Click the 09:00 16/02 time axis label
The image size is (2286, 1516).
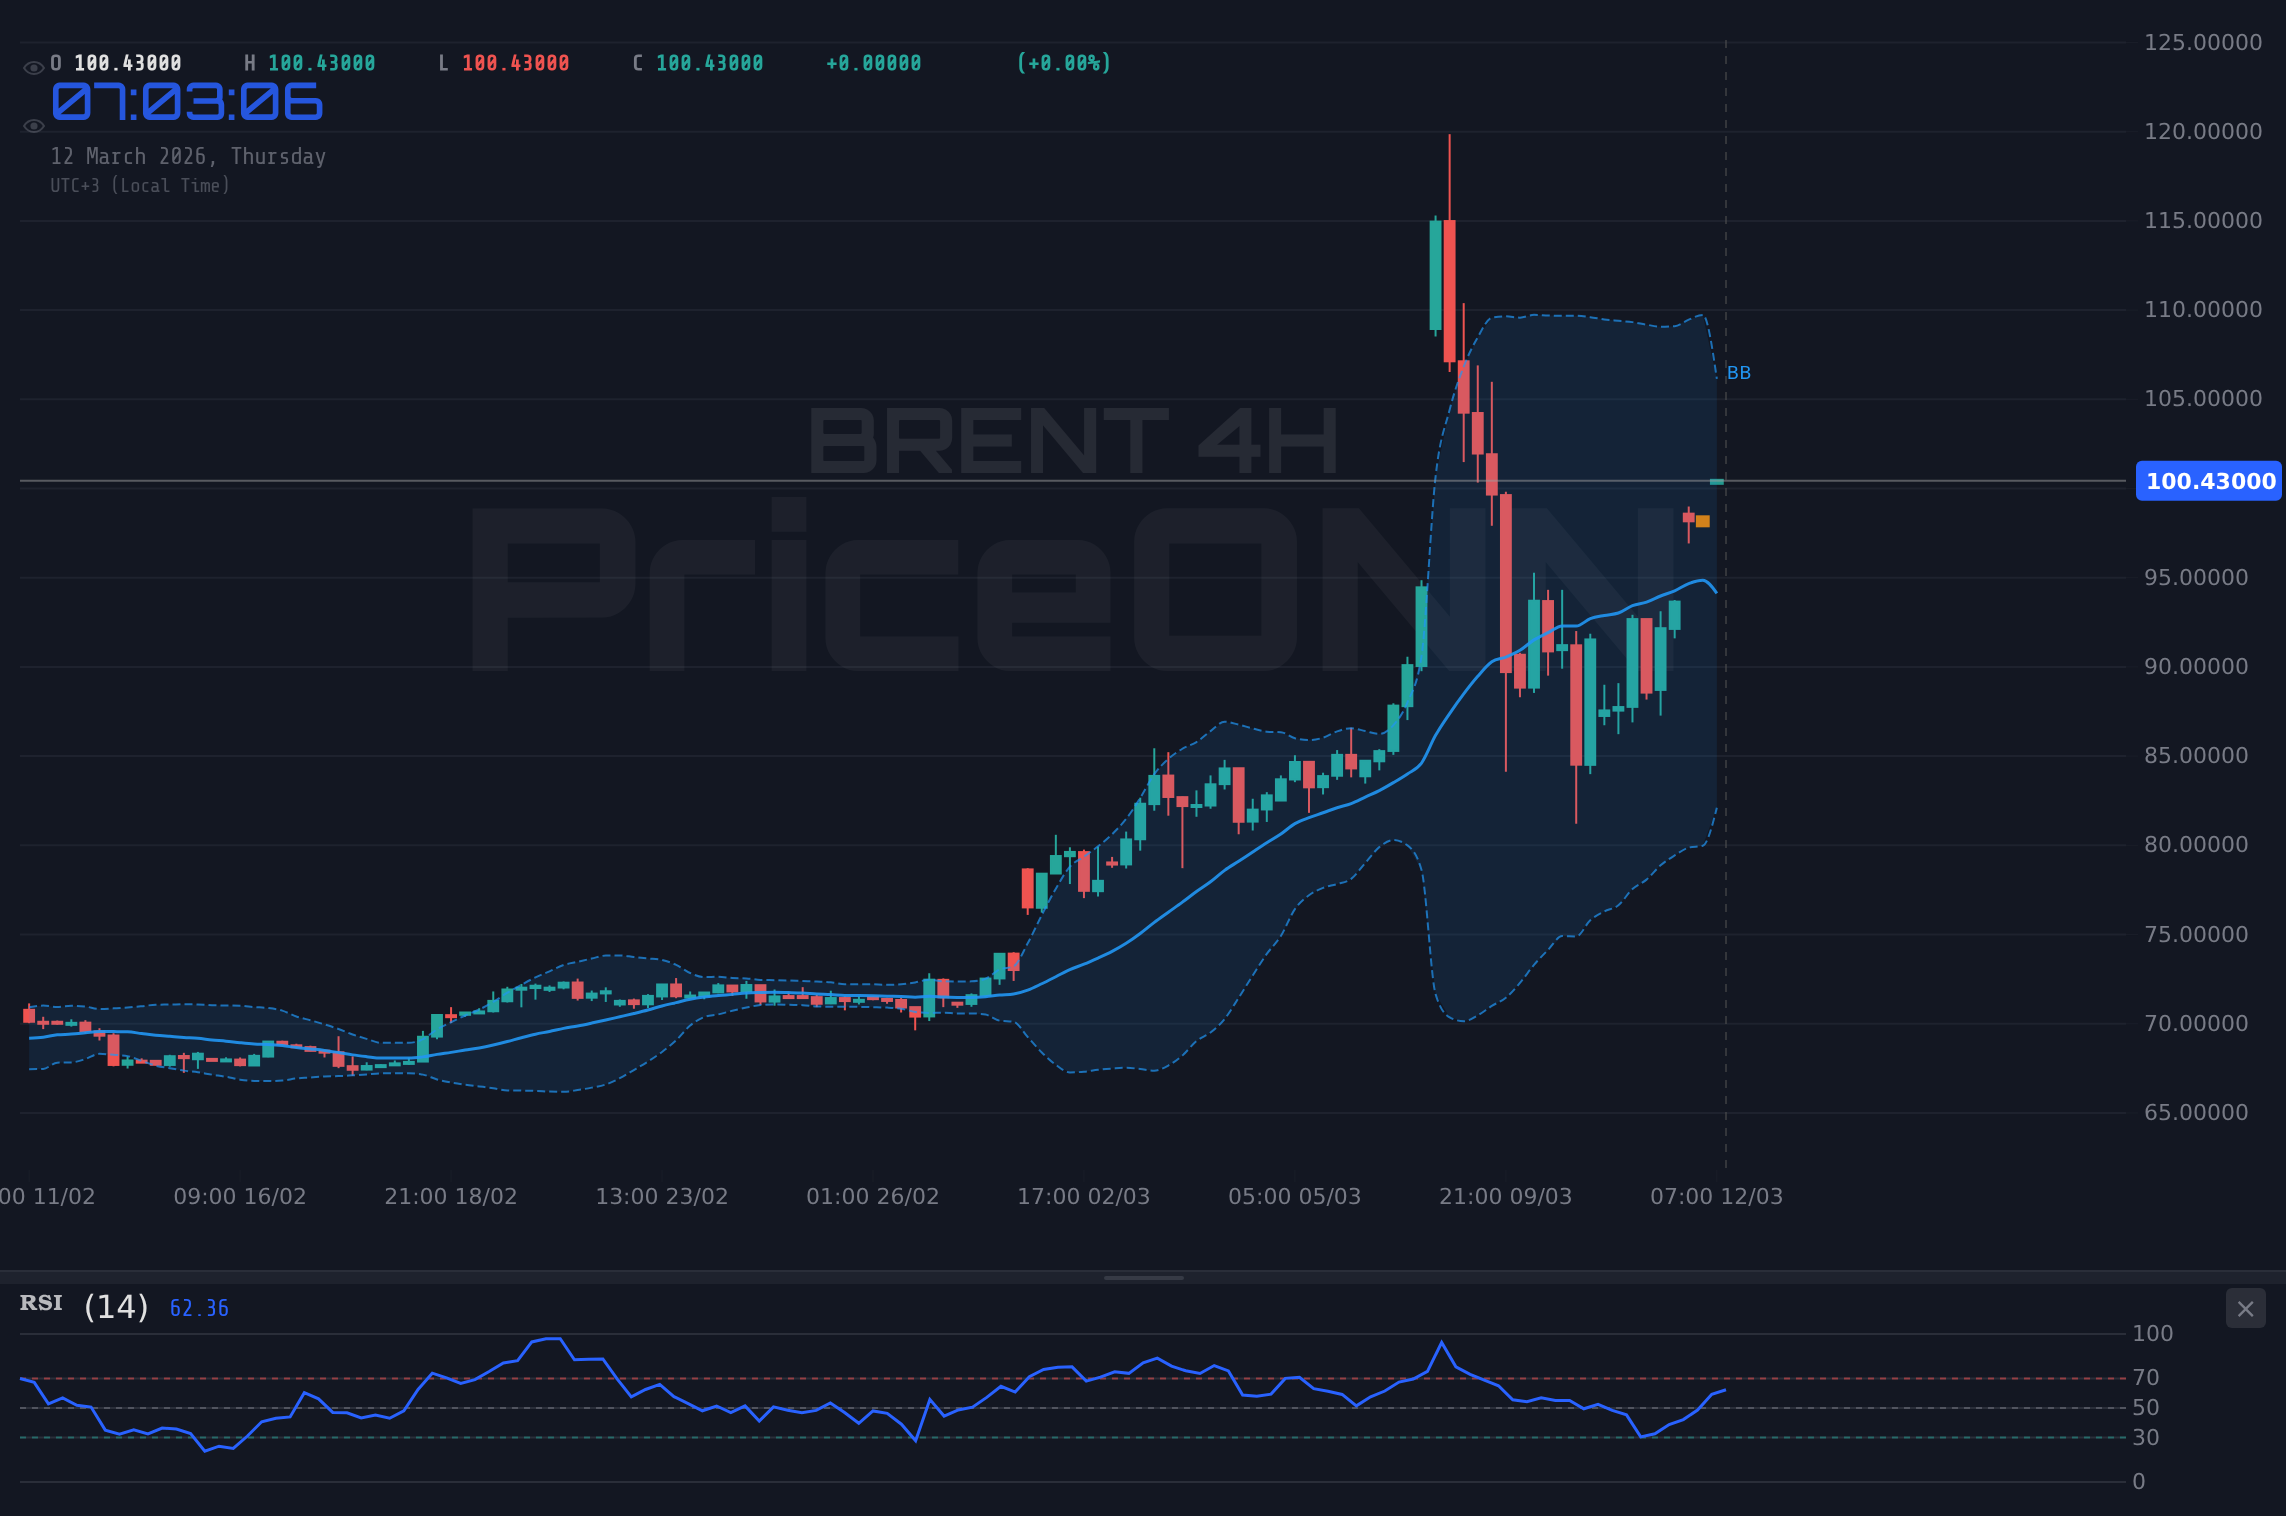pos(240,1196)
